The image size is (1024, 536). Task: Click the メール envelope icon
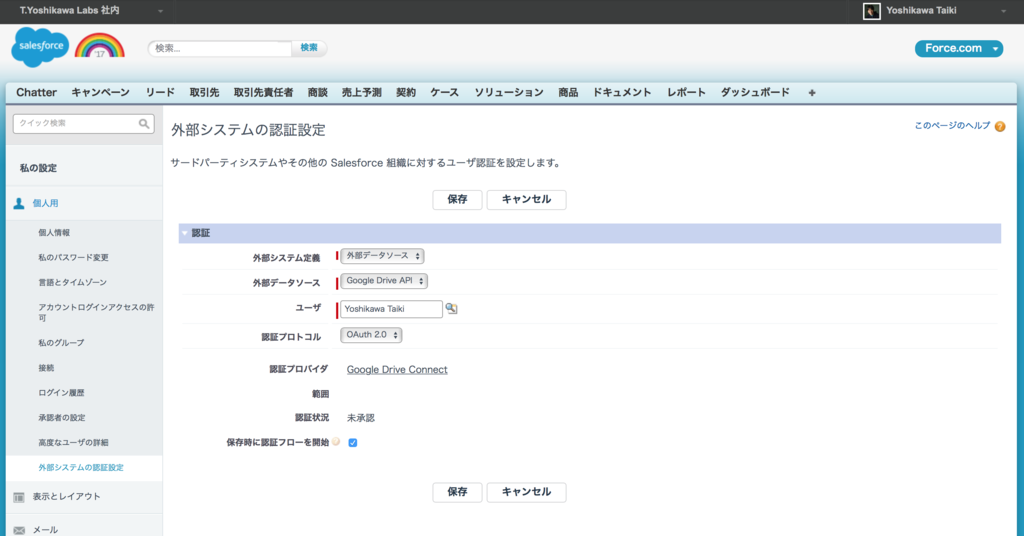click(19, 530)
